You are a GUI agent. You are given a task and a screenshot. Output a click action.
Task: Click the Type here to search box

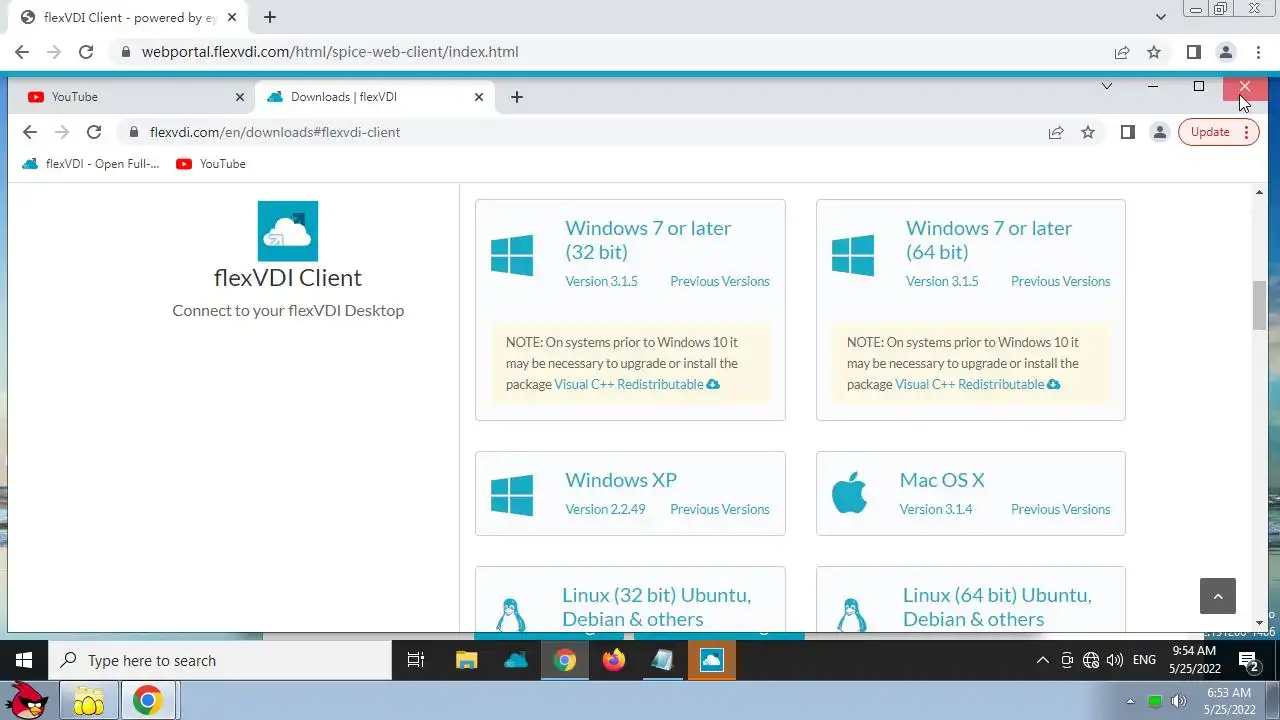point(220,660)
